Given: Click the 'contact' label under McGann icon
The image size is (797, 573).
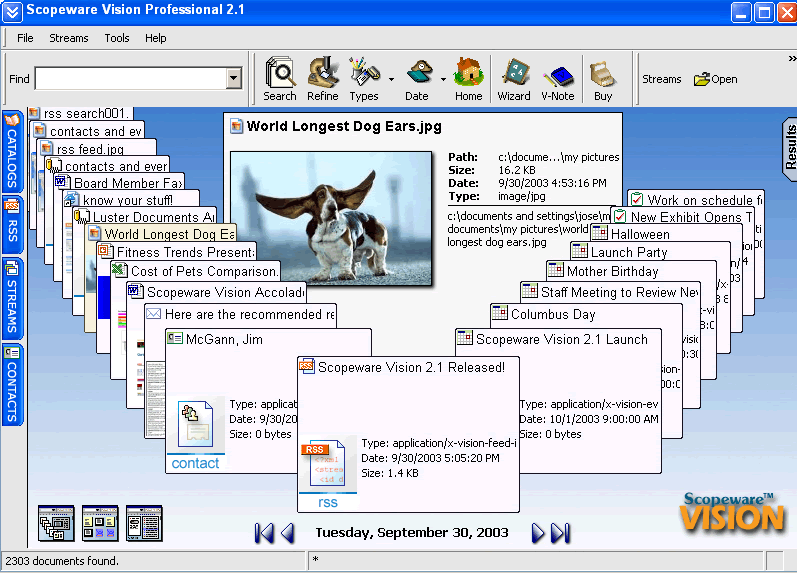Looking at the screenshot, I should [x=195, y=463].
